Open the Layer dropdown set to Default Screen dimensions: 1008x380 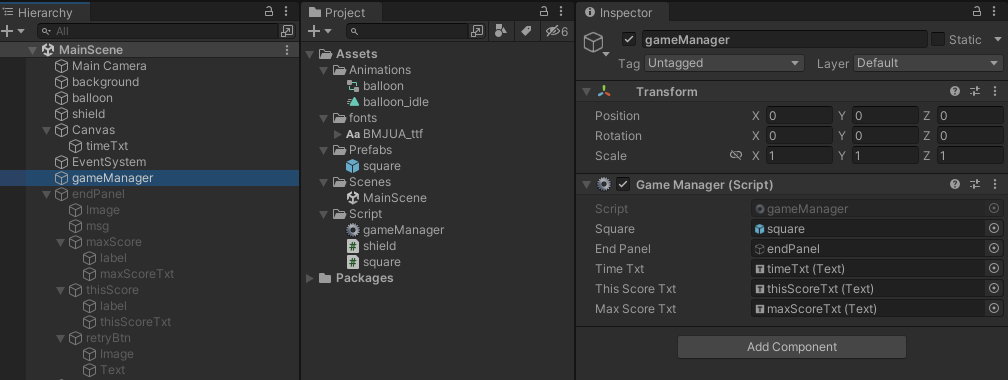[x=928, y=63]
